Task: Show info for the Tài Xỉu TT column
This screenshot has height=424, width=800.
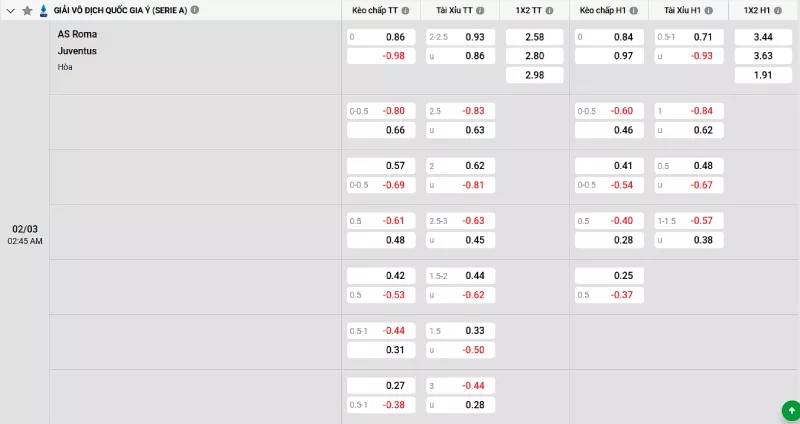Action: click(479, 10)
